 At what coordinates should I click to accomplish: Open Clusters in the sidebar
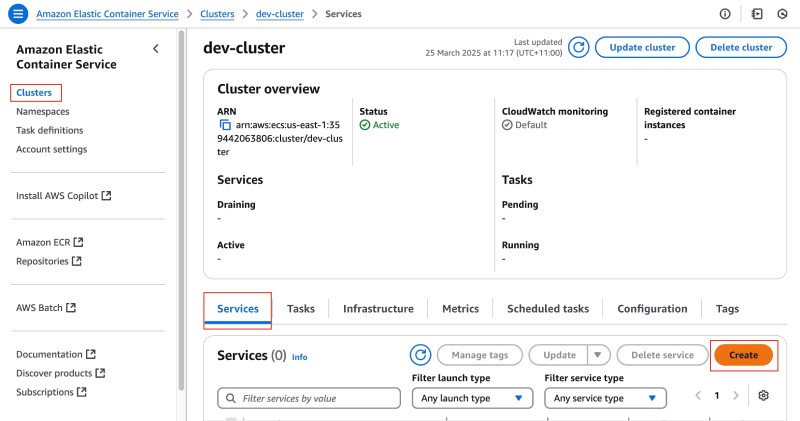tap(34, 92)
